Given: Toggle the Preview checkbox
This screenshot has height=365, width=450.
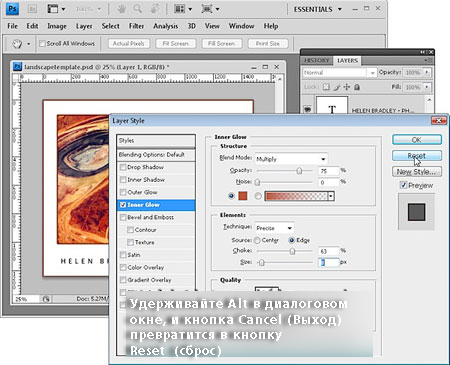Looking at the screenshot, I should 403,185.
